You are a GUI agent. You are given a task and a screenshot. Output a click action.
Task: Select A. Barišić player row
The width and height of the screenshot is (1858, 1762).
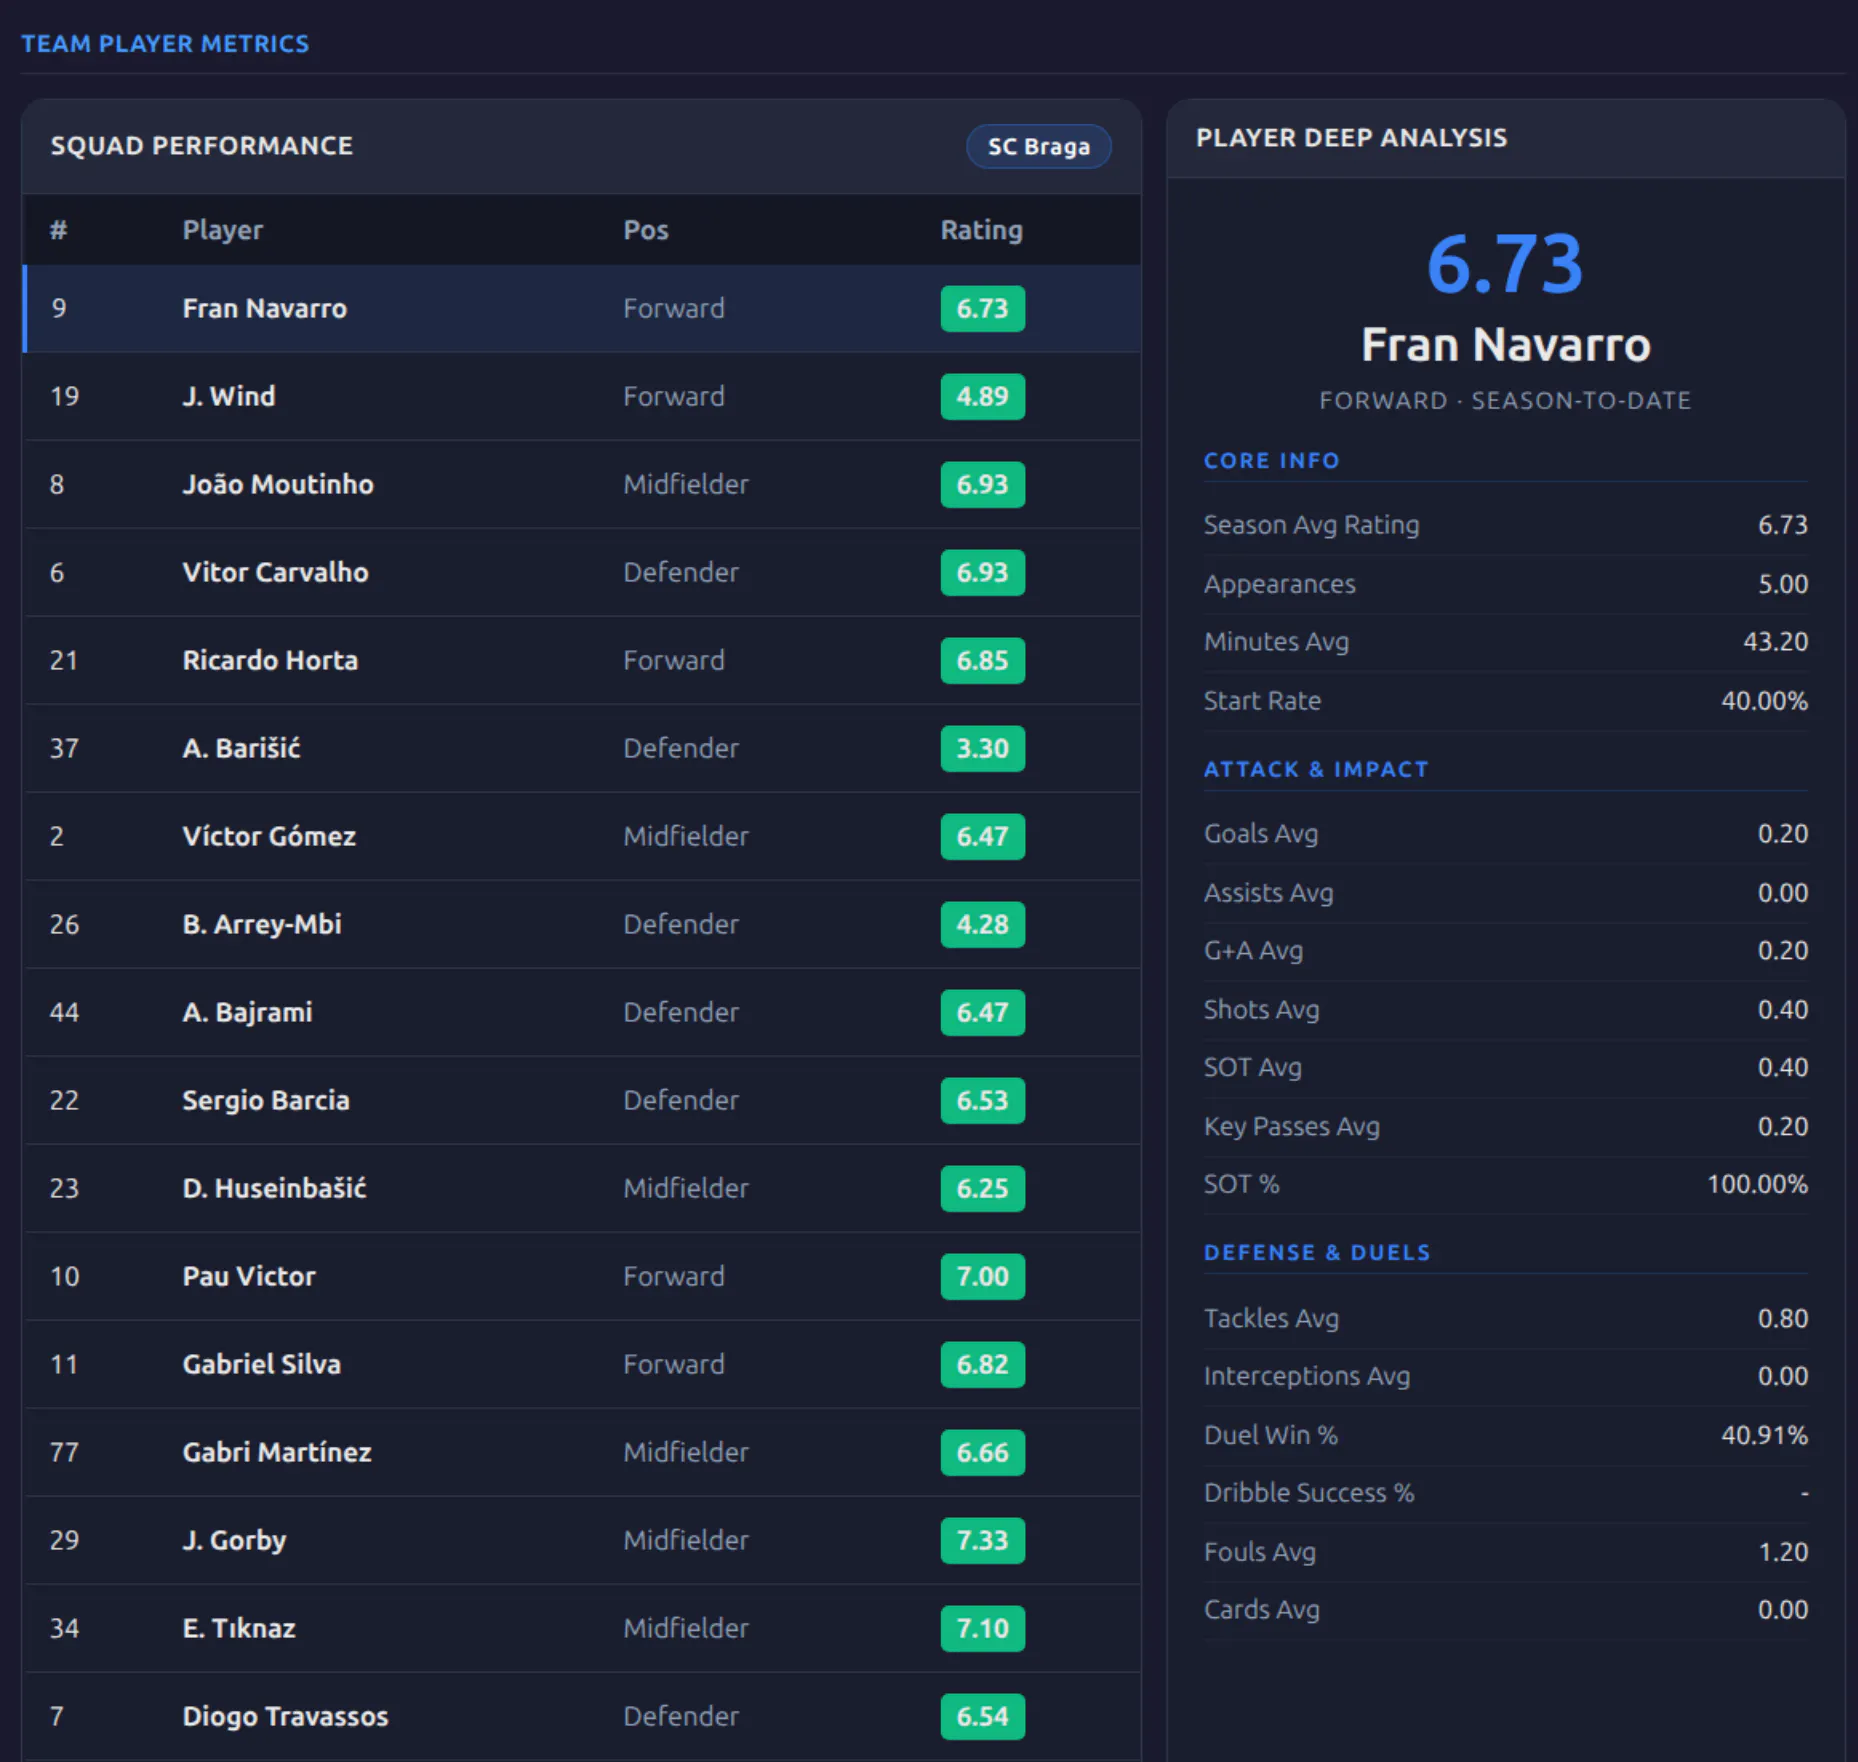[582, 748]
